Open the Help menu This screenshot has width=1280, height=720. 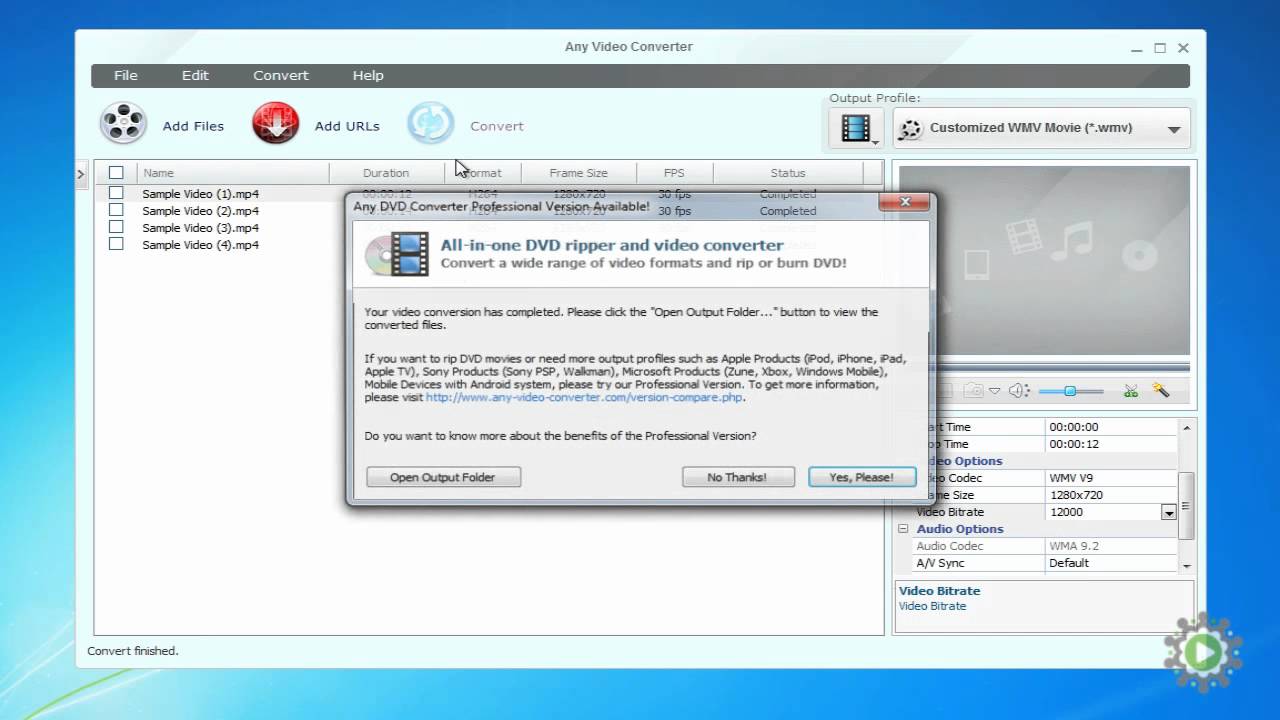point(368,75)
